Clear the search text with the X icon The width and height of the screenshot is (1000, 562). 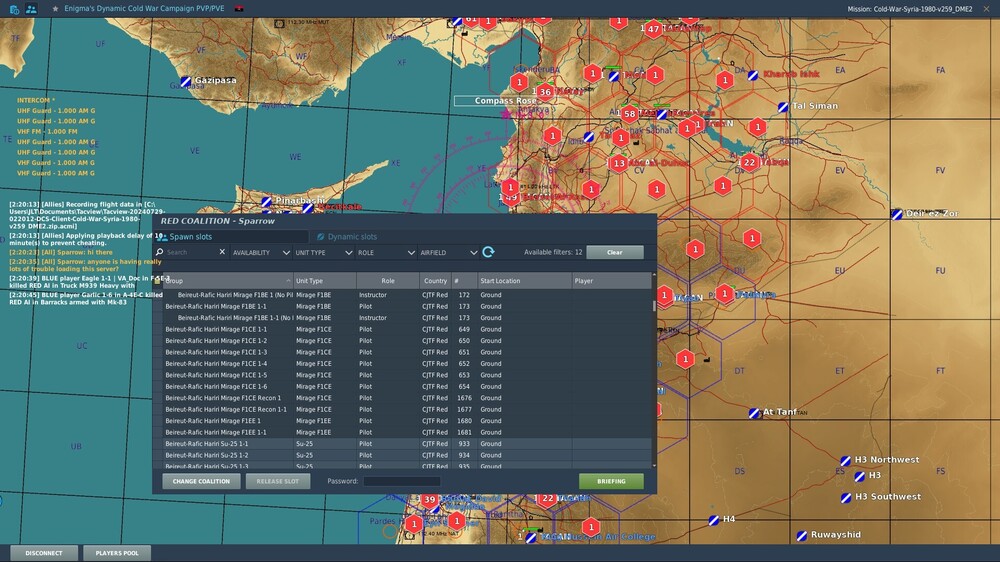tap(222, 253)
